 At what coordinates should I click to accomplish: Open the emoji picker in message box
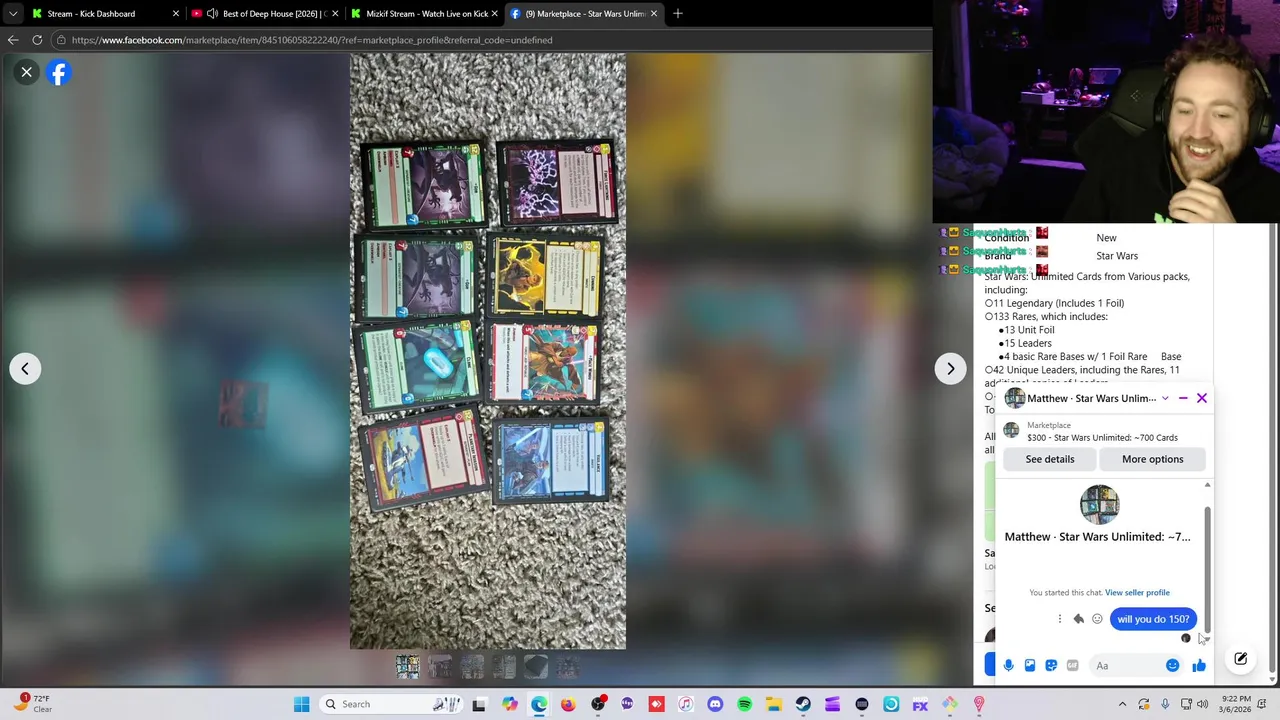pos(1172,666)
